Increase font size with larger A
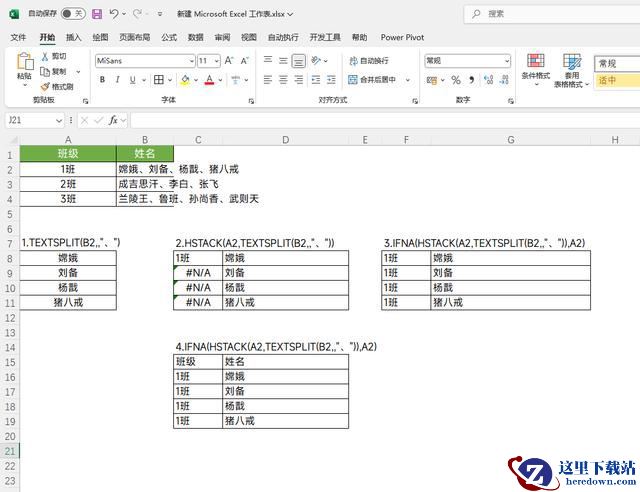This screenshot has height=492, width=640. click(x=229, y=61)
